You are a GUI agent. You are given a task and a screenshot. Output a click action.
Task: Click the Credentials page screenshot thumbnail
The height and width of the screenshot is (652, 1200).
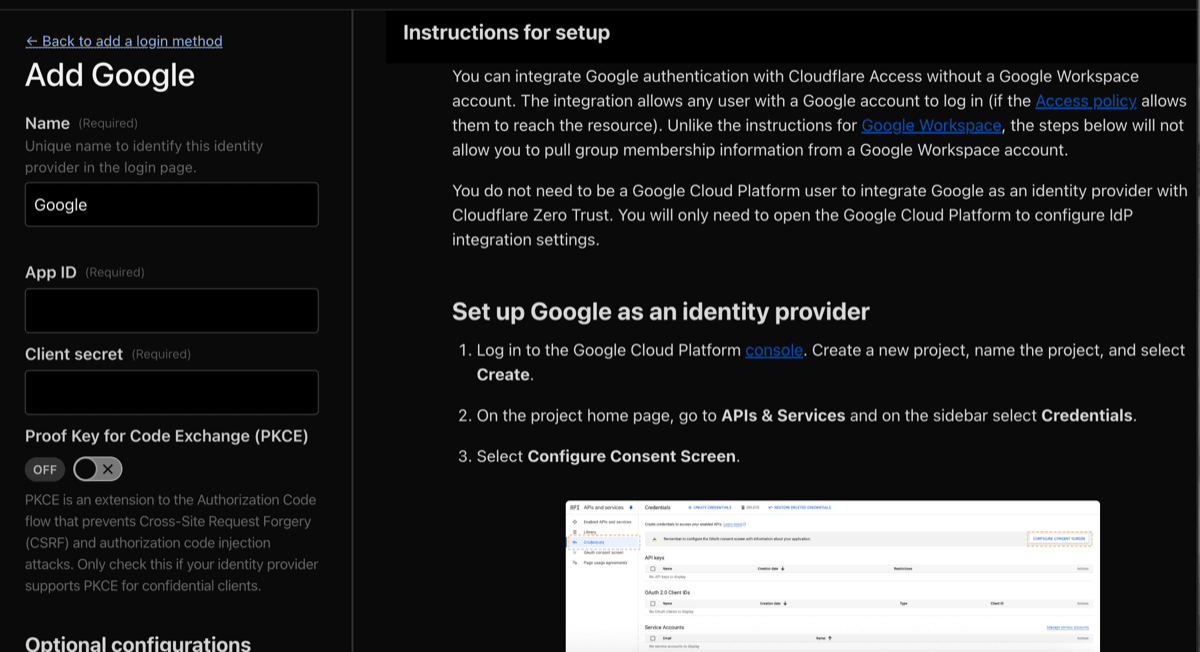[833, 576]
